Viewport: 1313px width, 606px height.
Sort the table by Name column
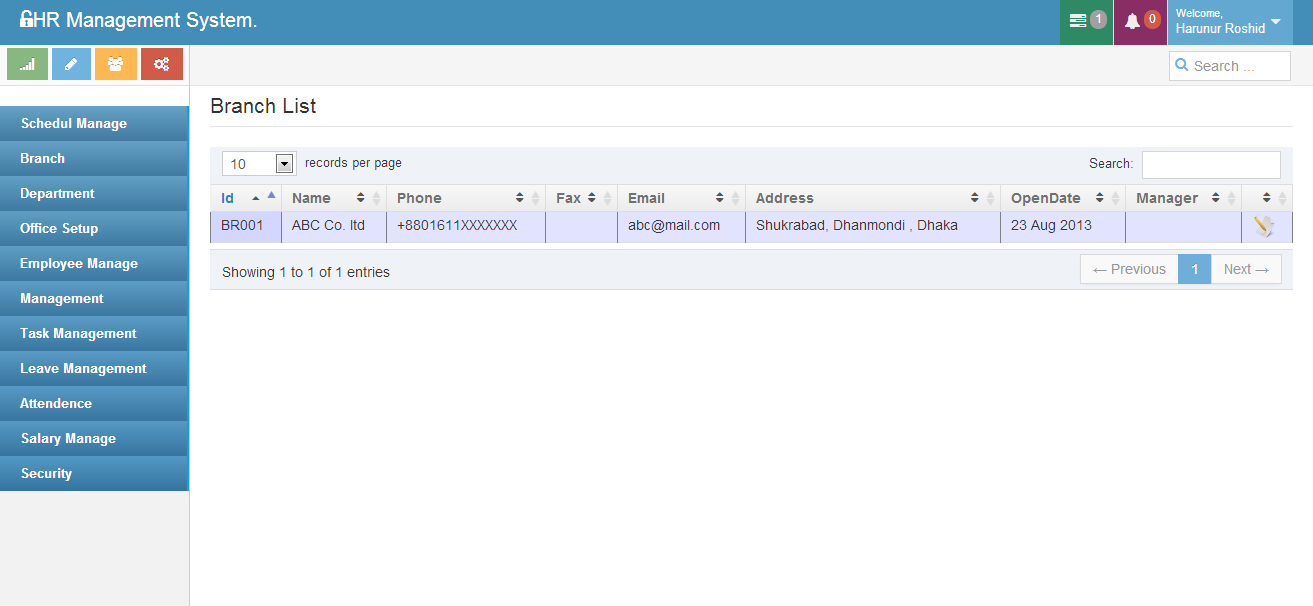click(334, 198)
